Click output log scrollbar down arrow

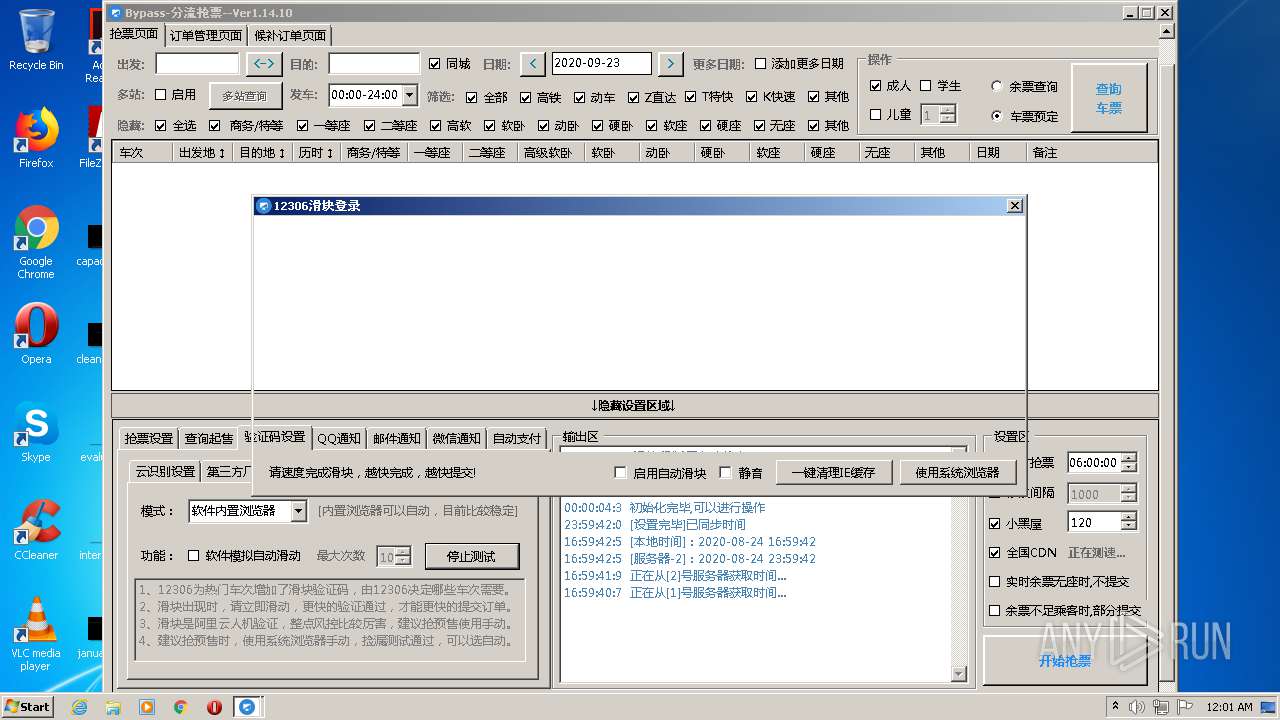click(960, 675)
